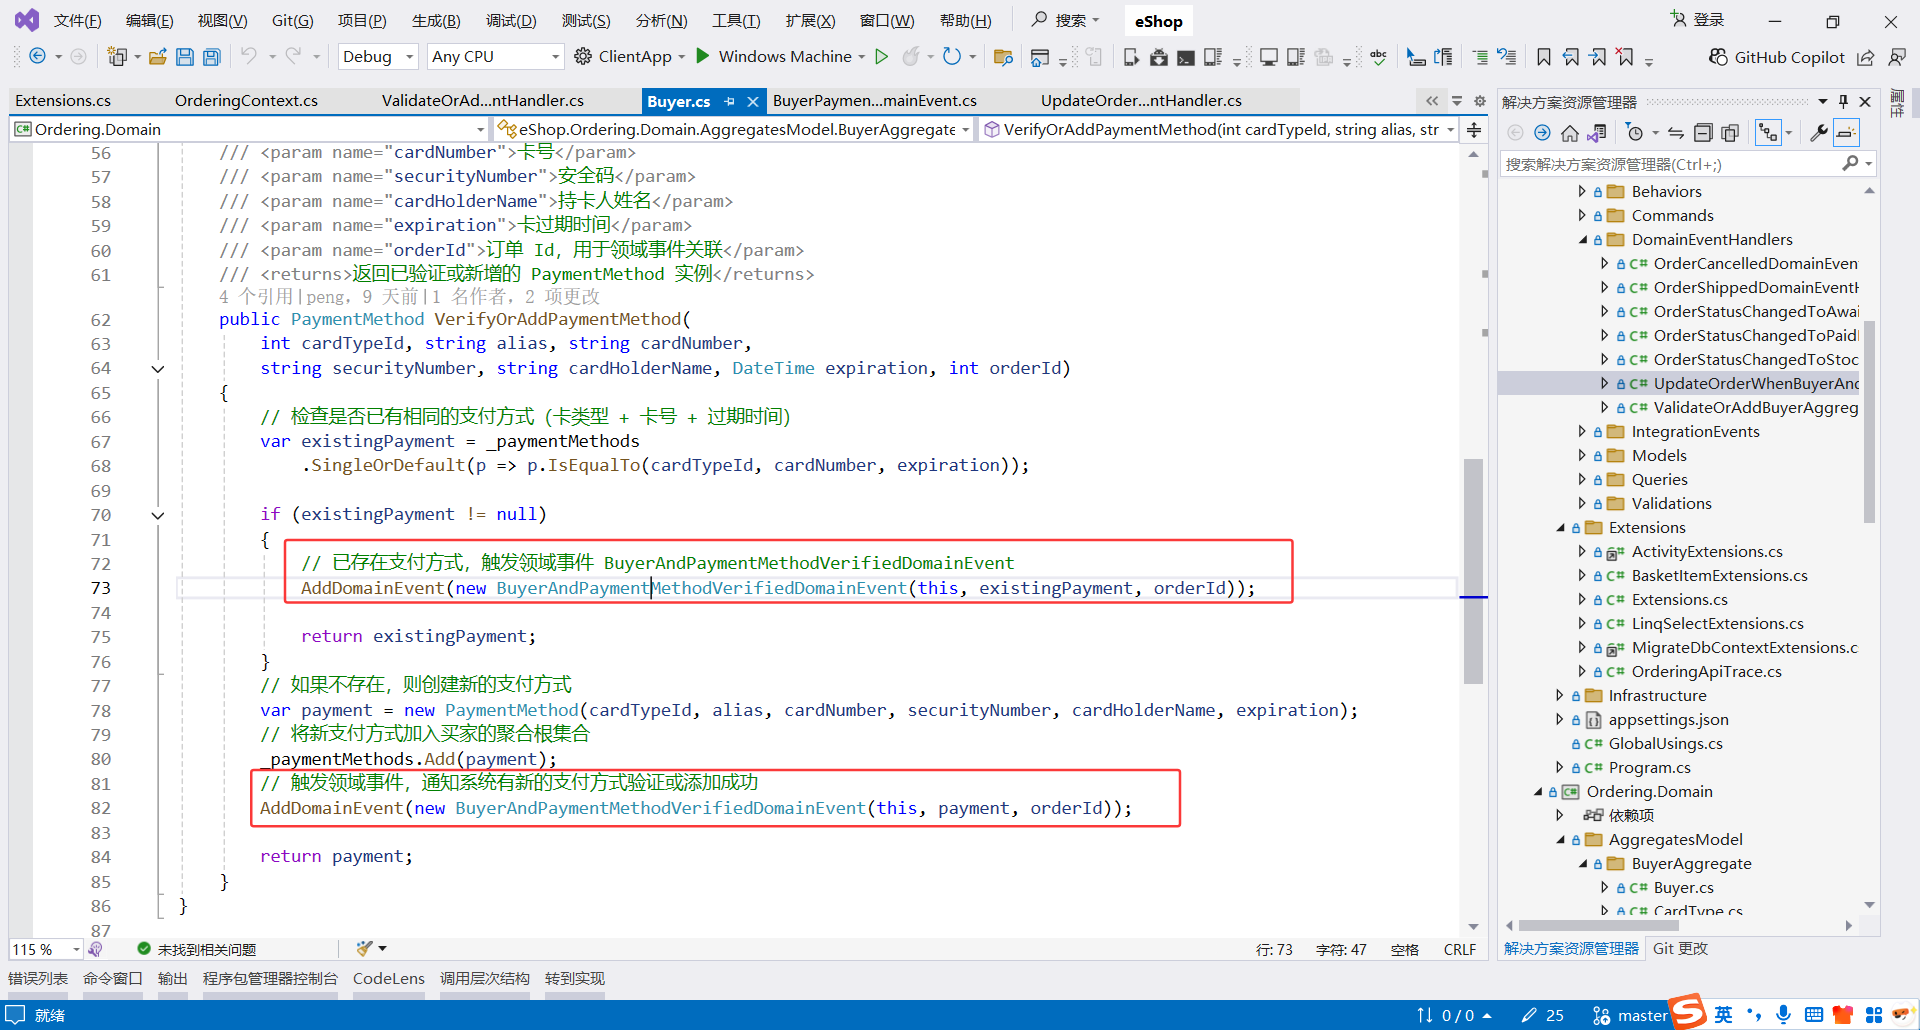The height and width of the screenshot is (1030, 1920).
Task: Click the Restart circular arrow icon
Action: coord(952,56)
